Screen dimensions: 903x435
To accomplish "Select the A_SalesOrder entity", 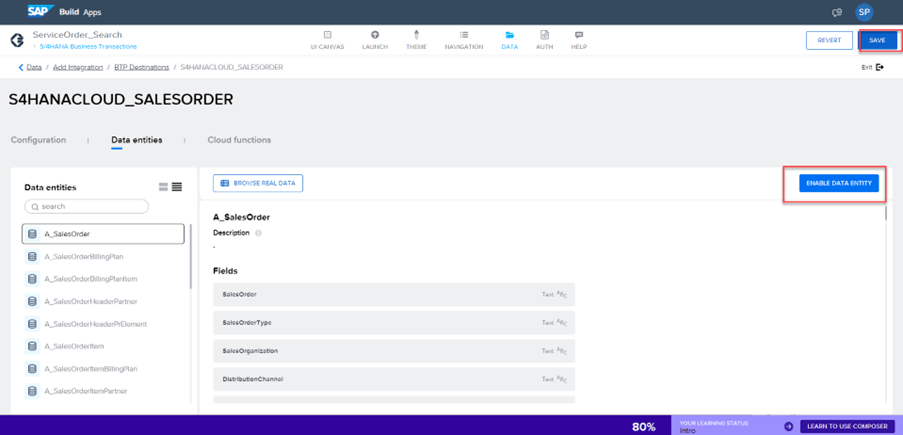I will [x=103, y=234].
